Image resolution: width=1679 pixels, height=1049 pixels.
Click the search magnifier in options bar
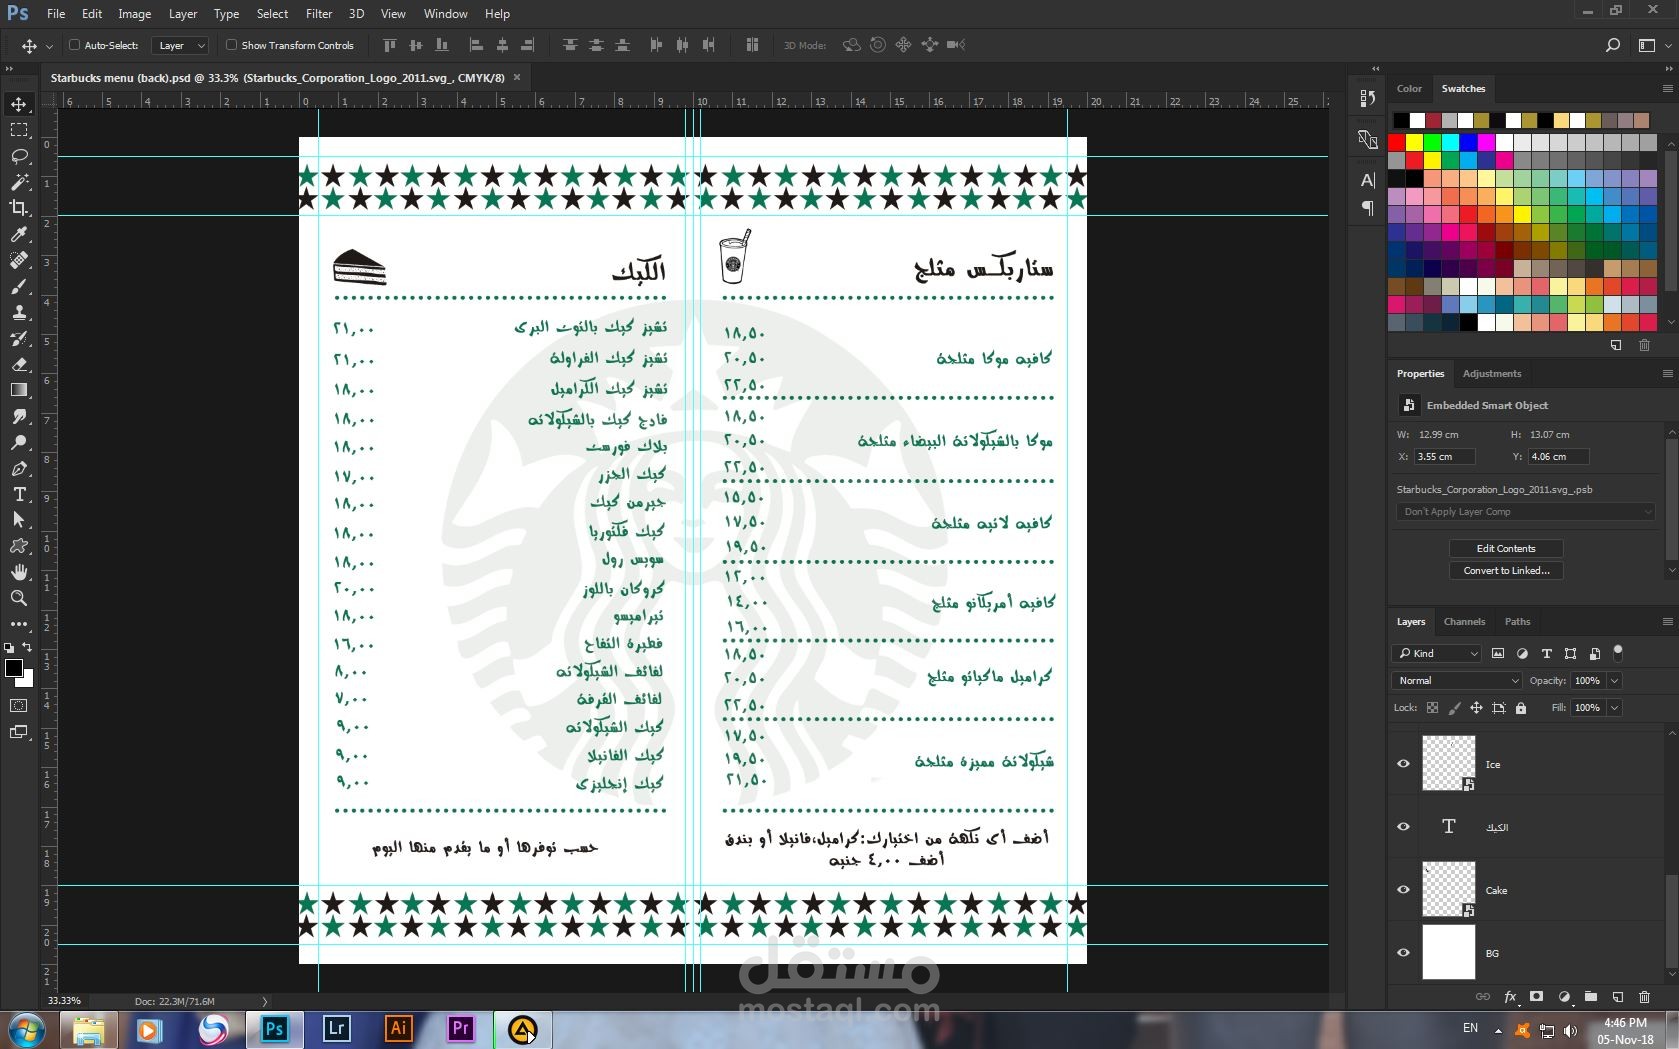click(x=1612, y=45)
